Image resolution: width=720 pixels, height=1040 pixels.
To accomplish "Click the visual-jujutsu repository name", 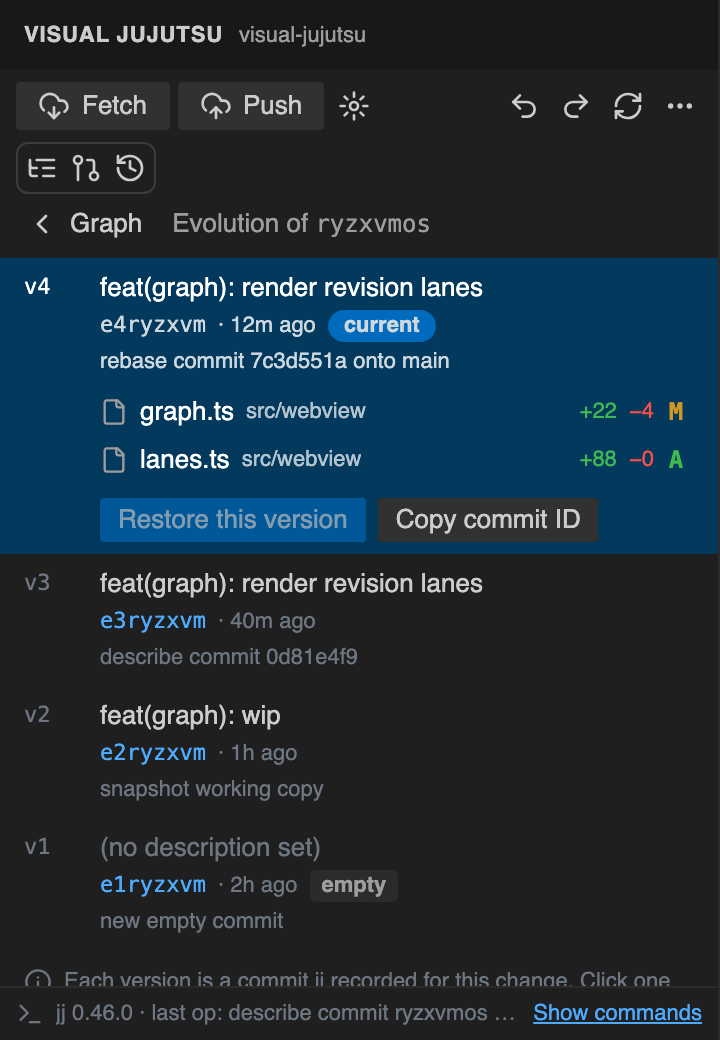I will [x=302, y=34].
